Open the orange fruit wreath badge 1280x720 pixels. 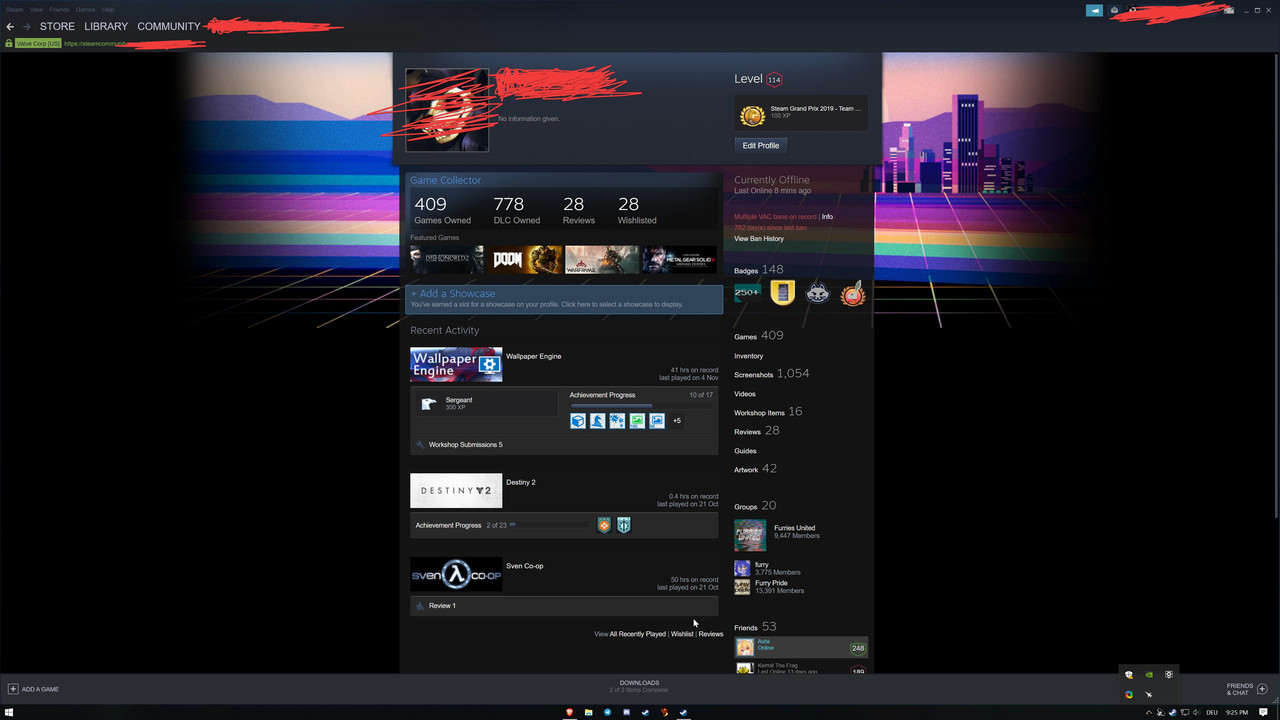click(x=853, y=293)
